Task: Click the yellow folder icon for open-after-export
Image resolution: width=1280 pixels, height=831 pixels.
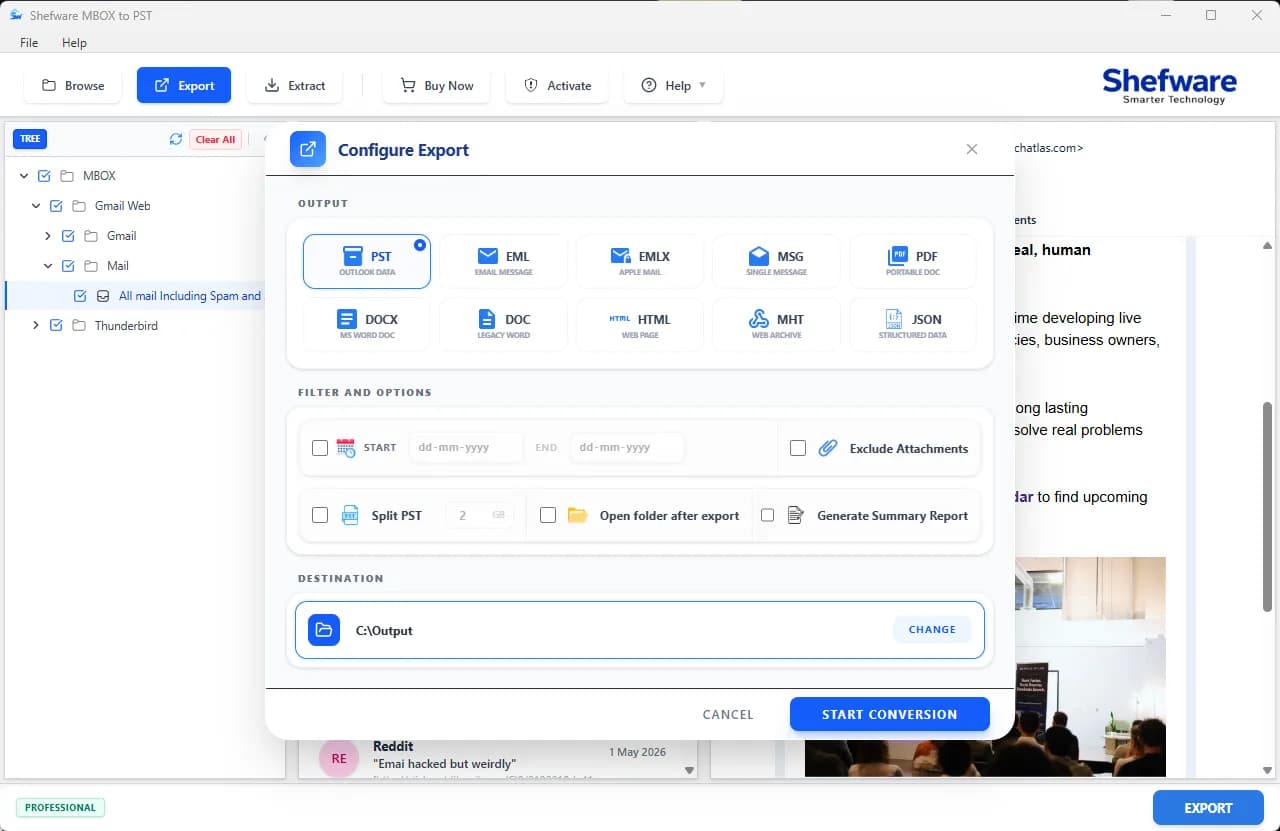Action: click(x=577, y=515)
